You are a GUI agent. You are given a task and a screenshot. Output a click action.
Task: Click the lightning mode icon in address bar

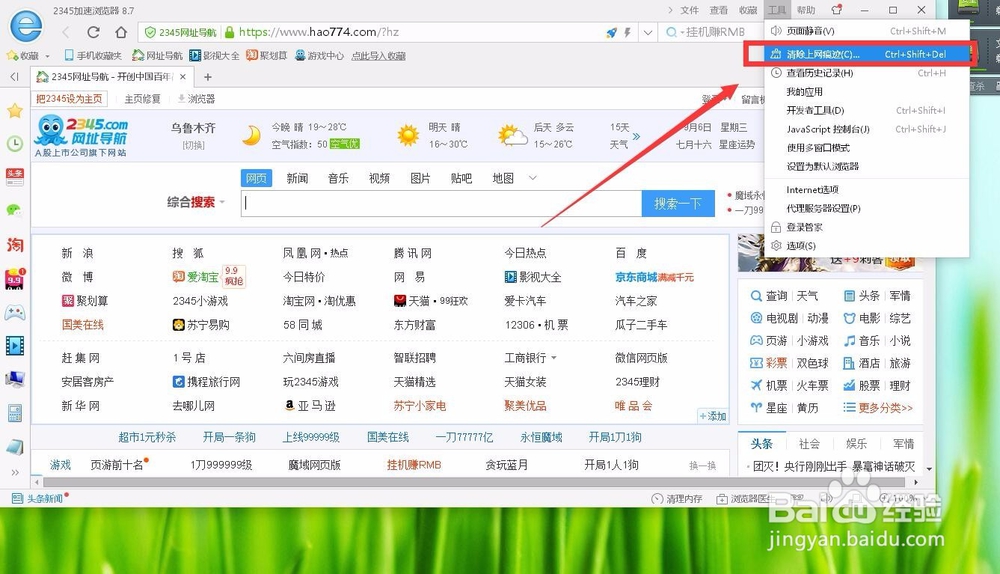628,32
